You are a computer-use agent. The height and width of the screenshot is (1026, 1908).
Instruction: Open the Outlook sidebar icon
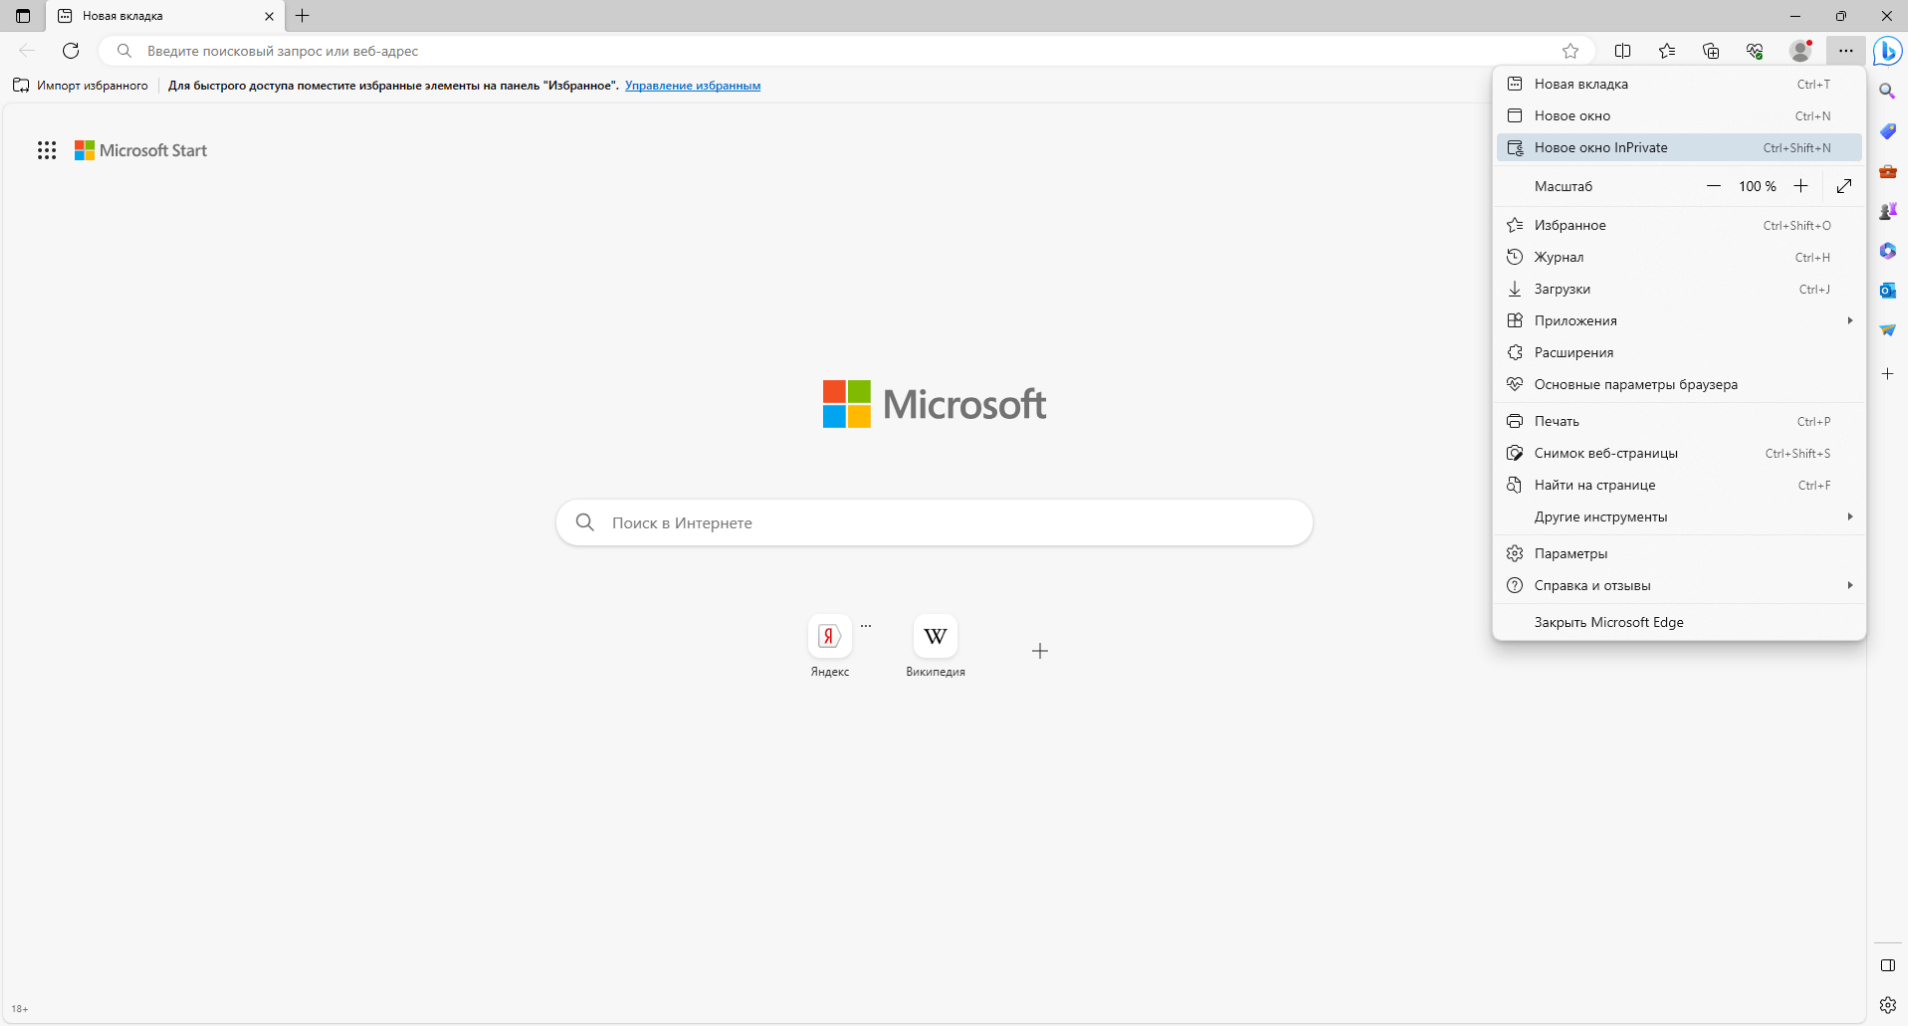[1887, 290]
